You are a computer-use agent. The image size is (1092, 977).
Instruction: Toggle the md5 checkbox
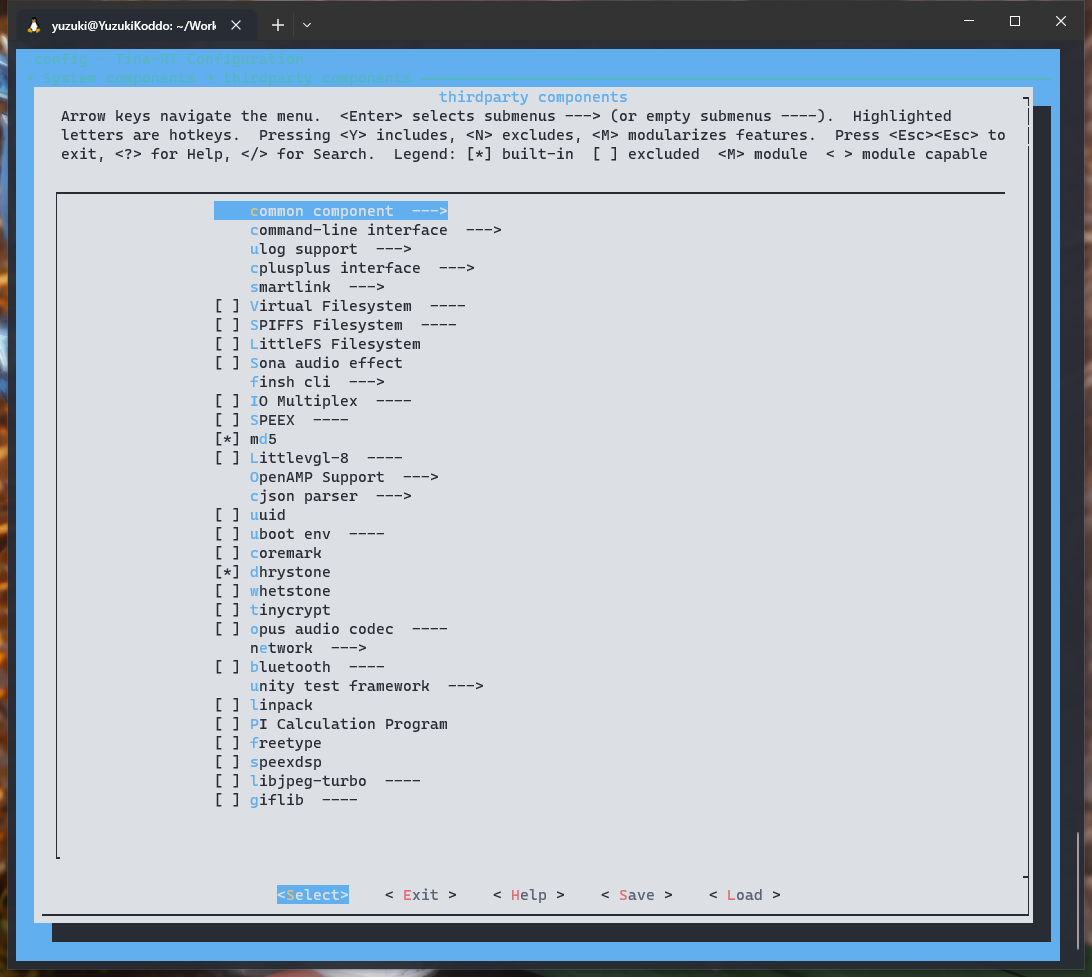click(228, 439)
